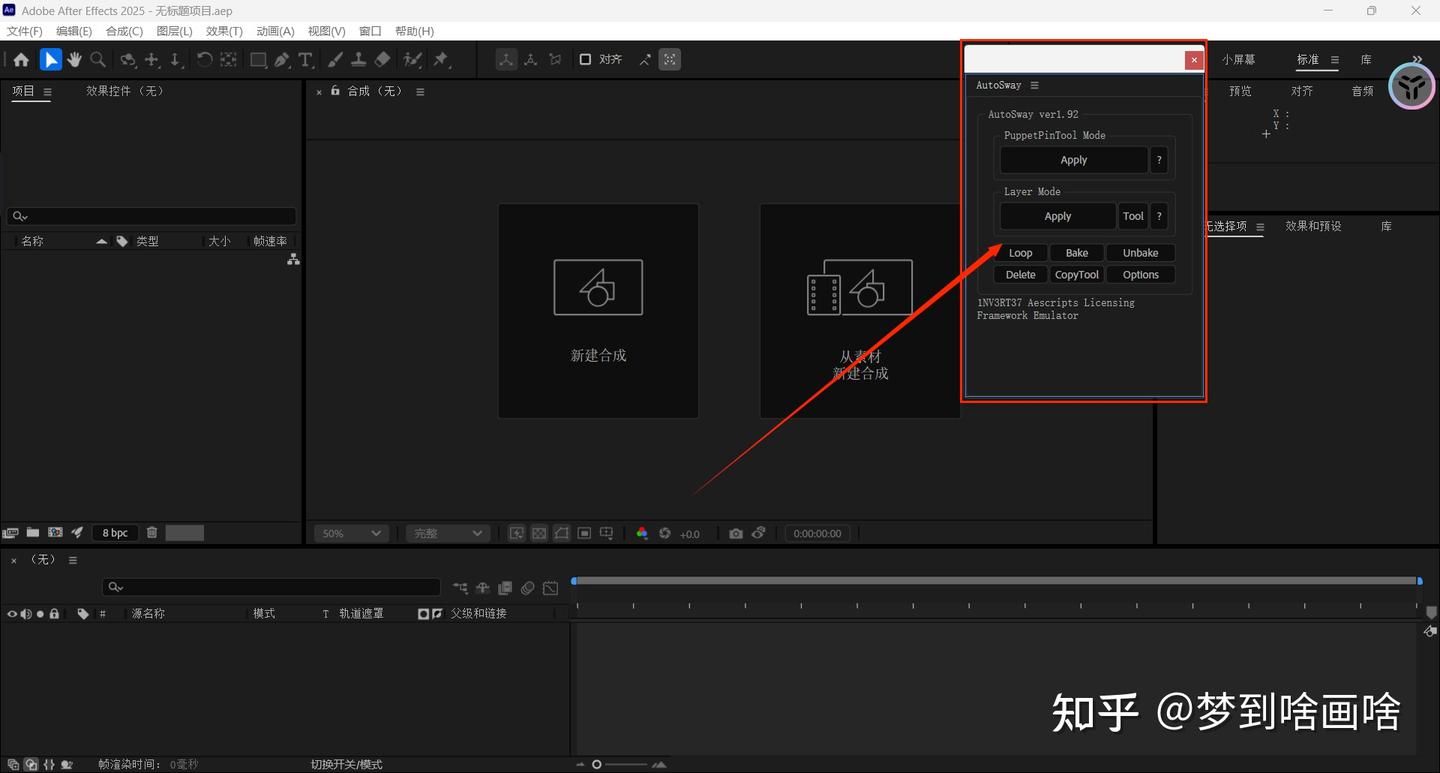
Task: Click the Loop button in AutoSway
Action: [x=1021, y=253]
